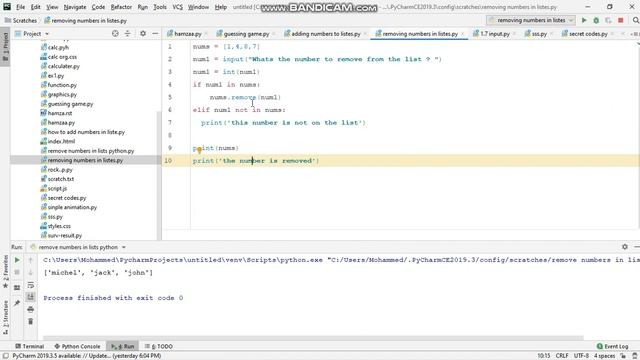
Task: Collapse all files in Project panel
Action: (x=127, y=33)
